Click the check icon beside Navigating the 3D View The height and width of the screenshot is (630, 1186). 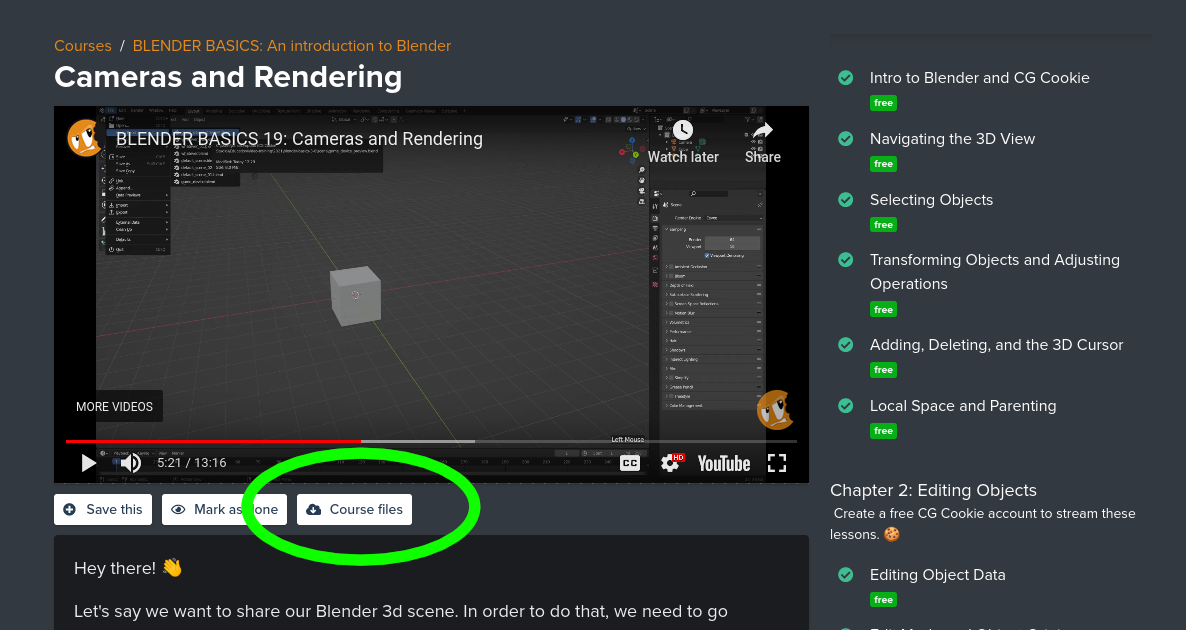tap(846, 139)
